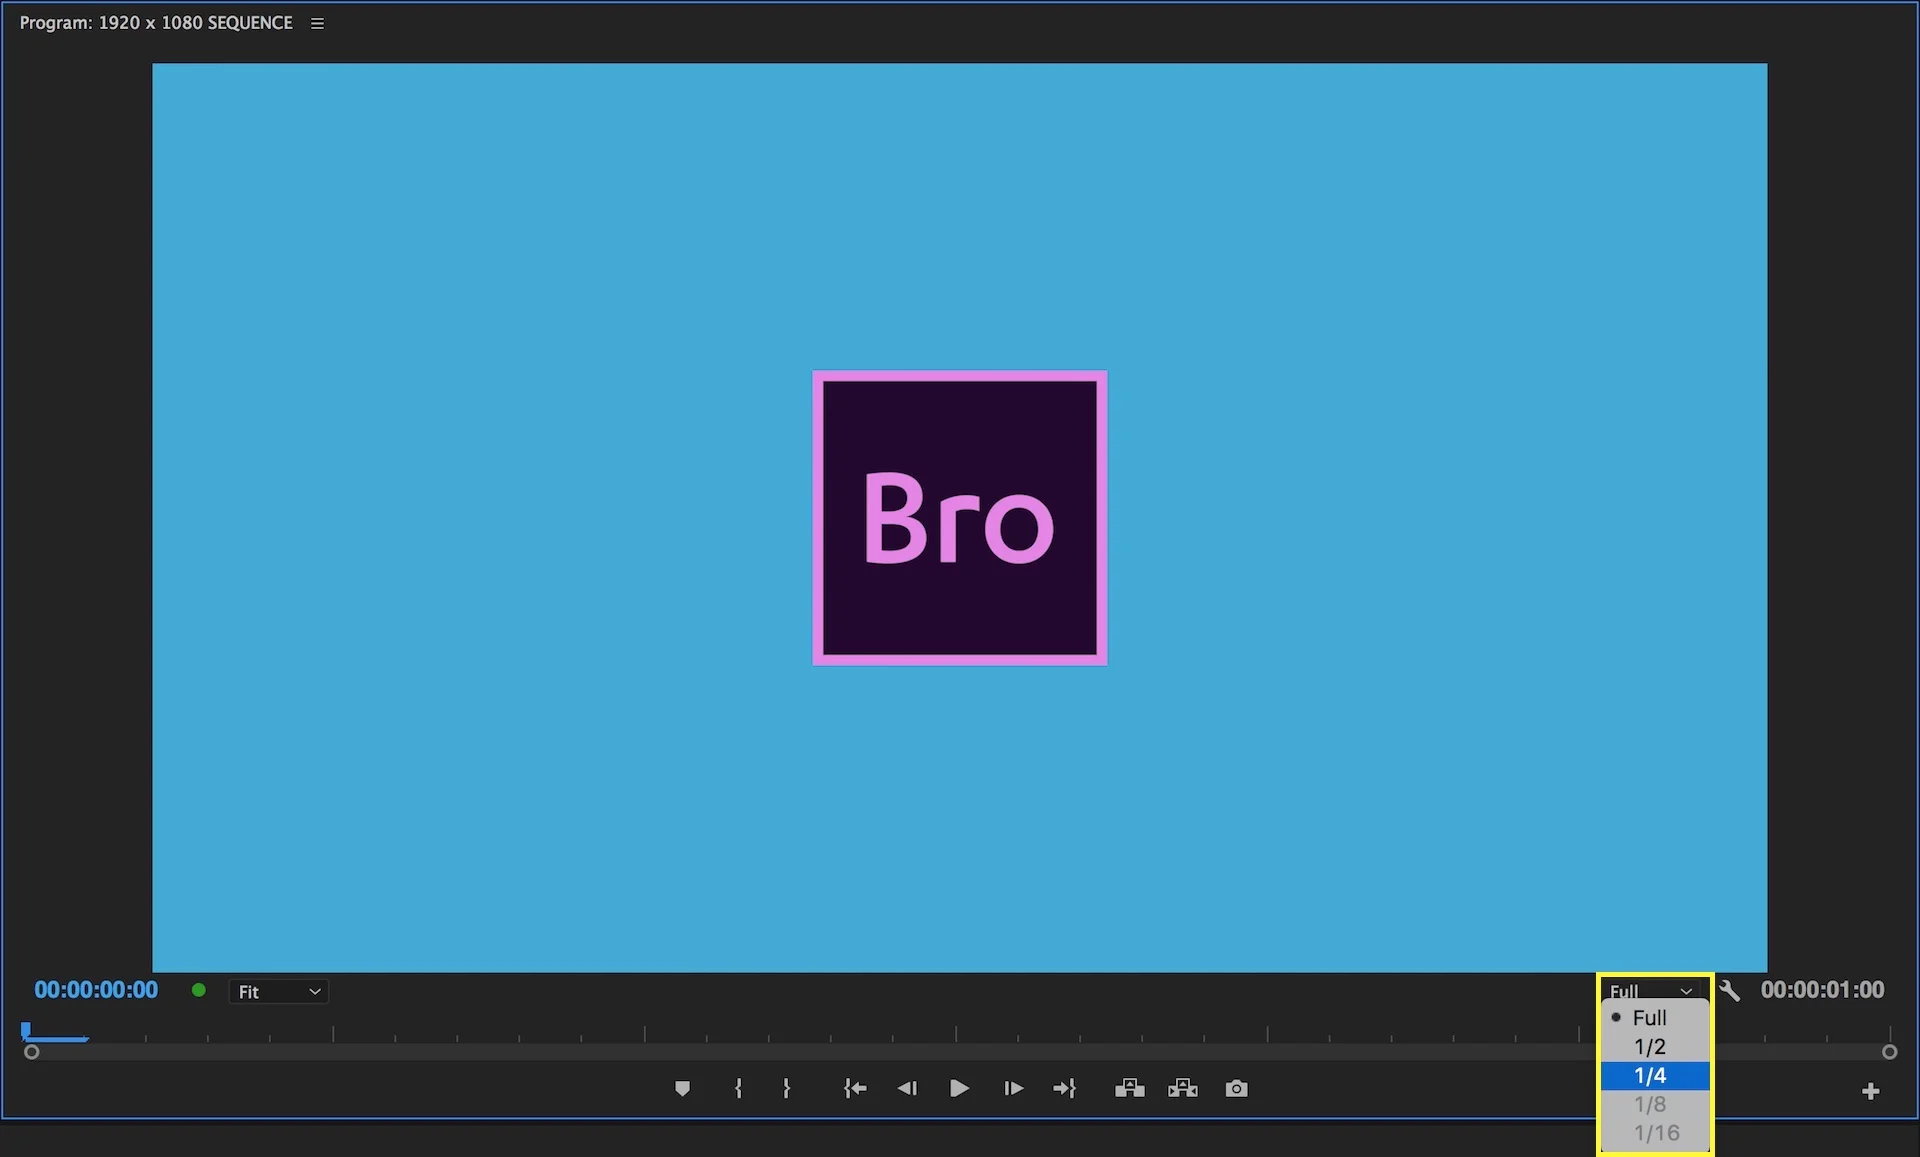
Task: Click the Program: 1920 x 1080 SEQUENCE tab
Action: (155, 22)
